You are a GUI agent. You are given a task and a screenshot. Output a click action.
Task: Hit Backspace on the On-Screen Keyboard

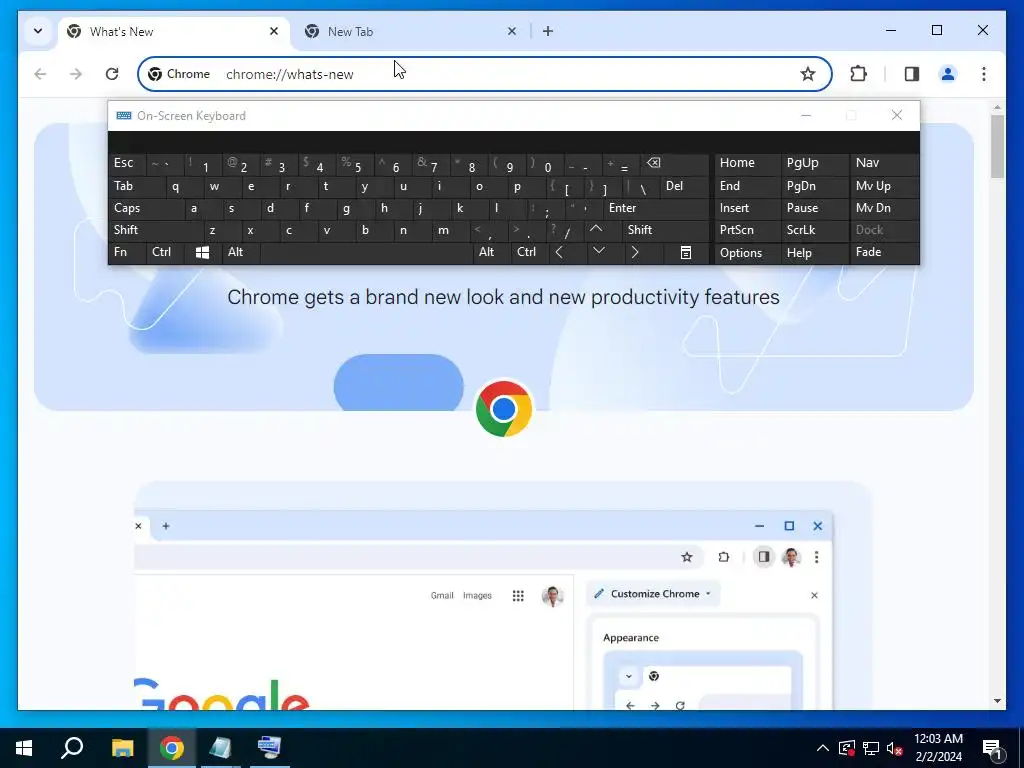tap(675, 163)
